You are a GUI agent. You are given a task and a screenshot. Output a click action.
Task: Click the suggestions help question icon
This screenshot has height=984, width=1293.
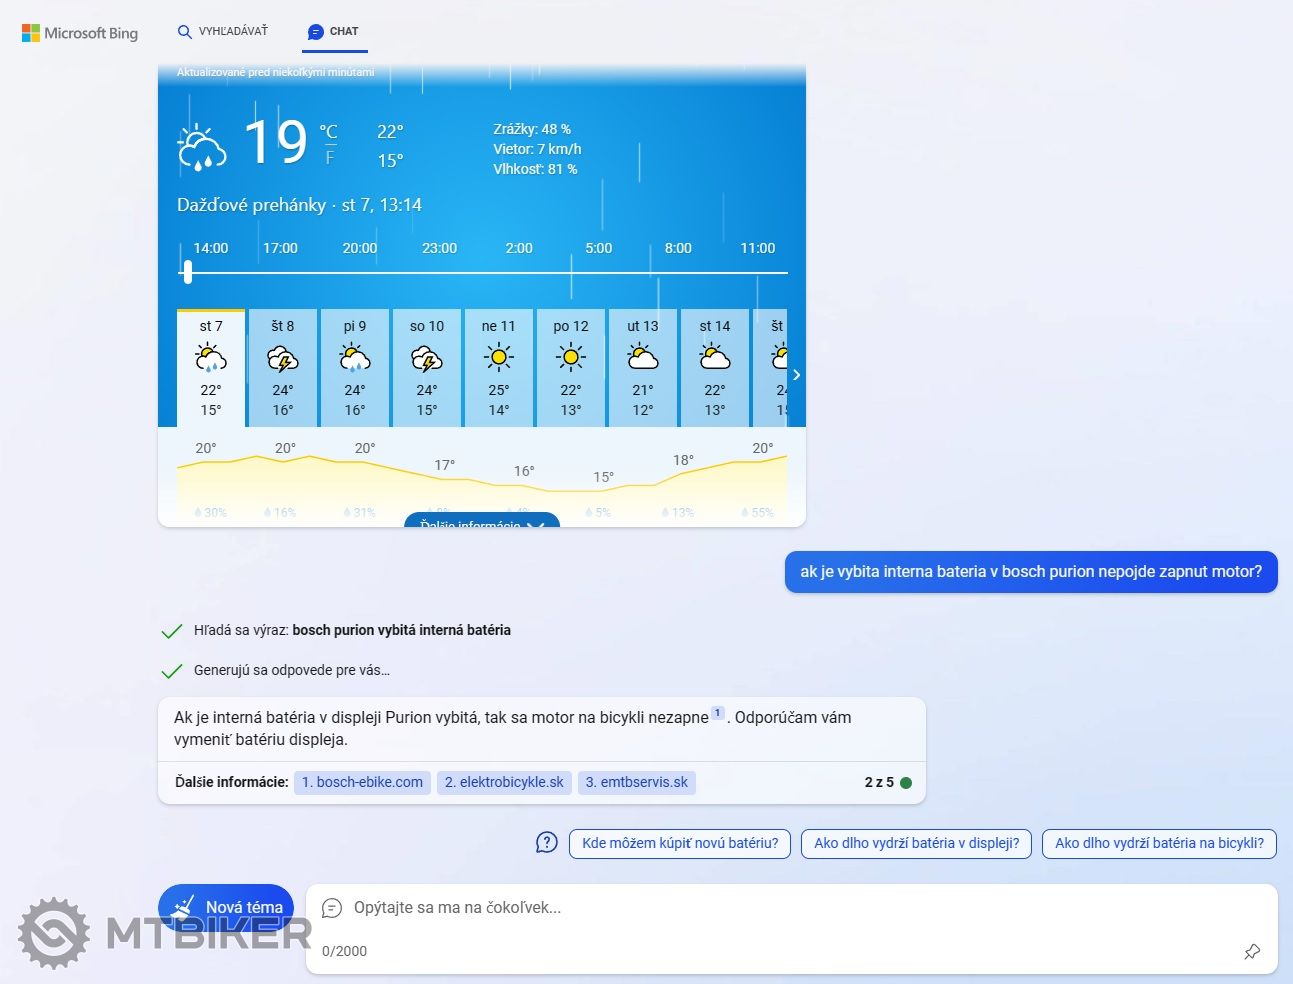click(x=546, y=843)
